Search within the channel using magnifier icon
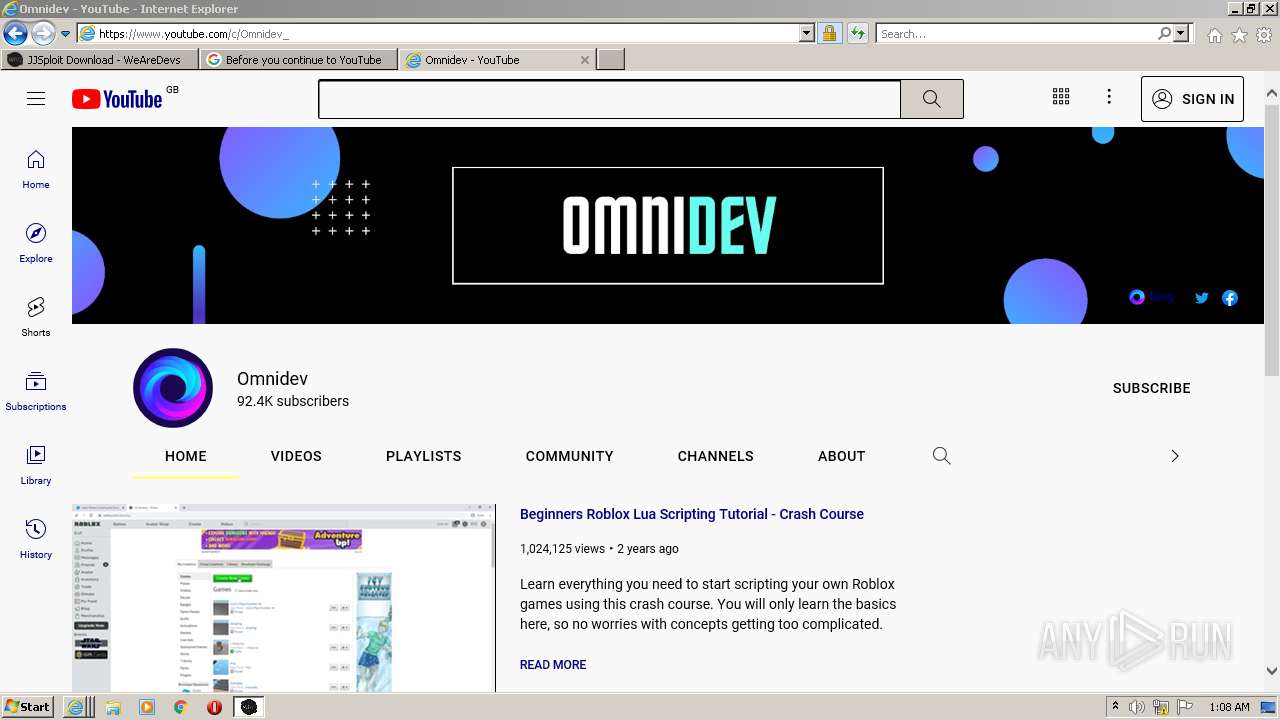Image resolution: width=1280 pixels, height=720 pixels. 941,456
